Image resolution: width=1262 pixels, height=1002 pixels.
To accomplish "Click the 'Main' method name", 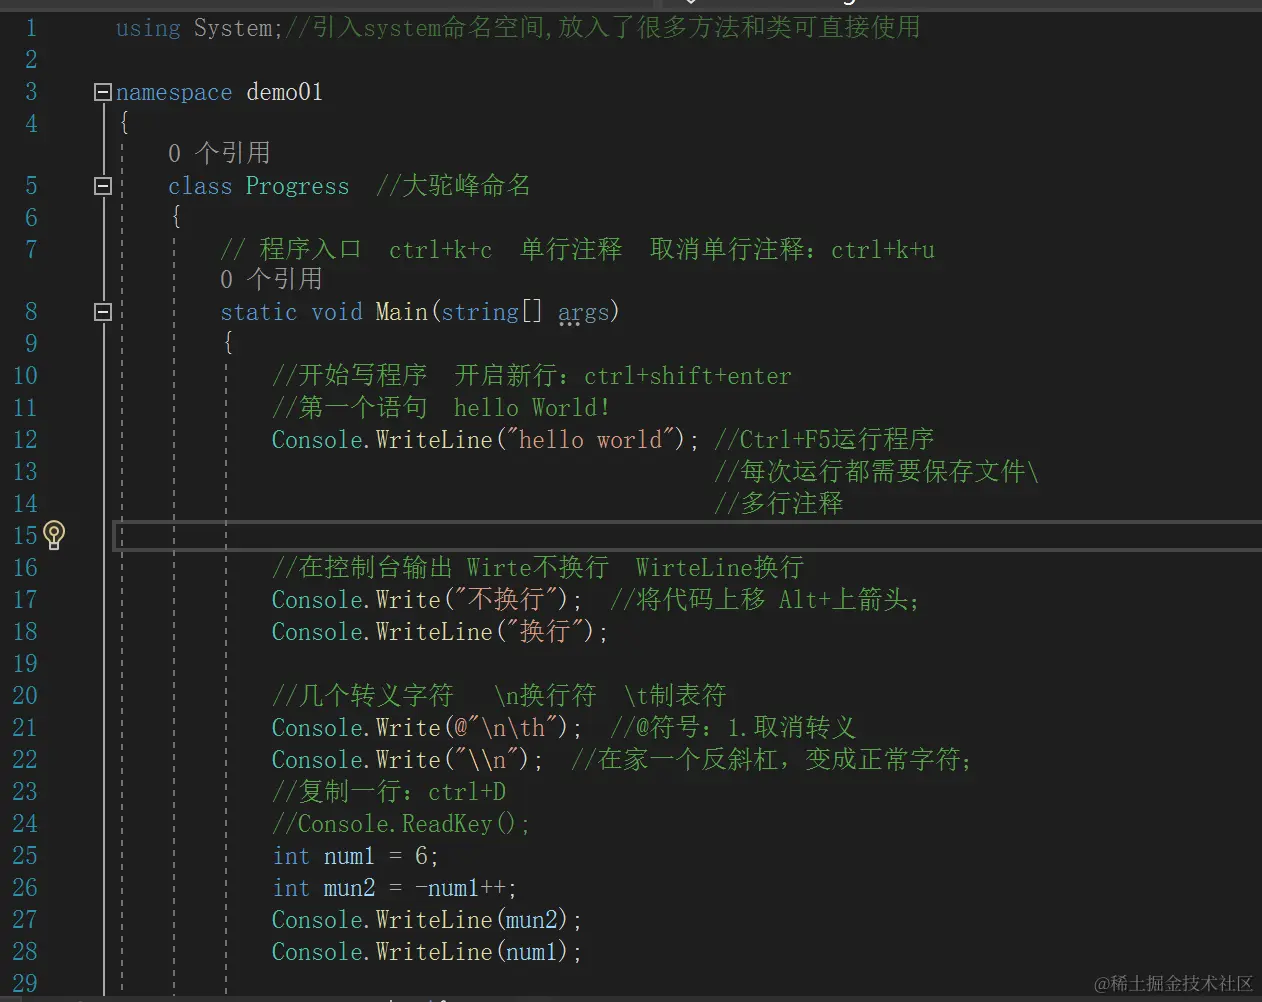I will (402, 312).
